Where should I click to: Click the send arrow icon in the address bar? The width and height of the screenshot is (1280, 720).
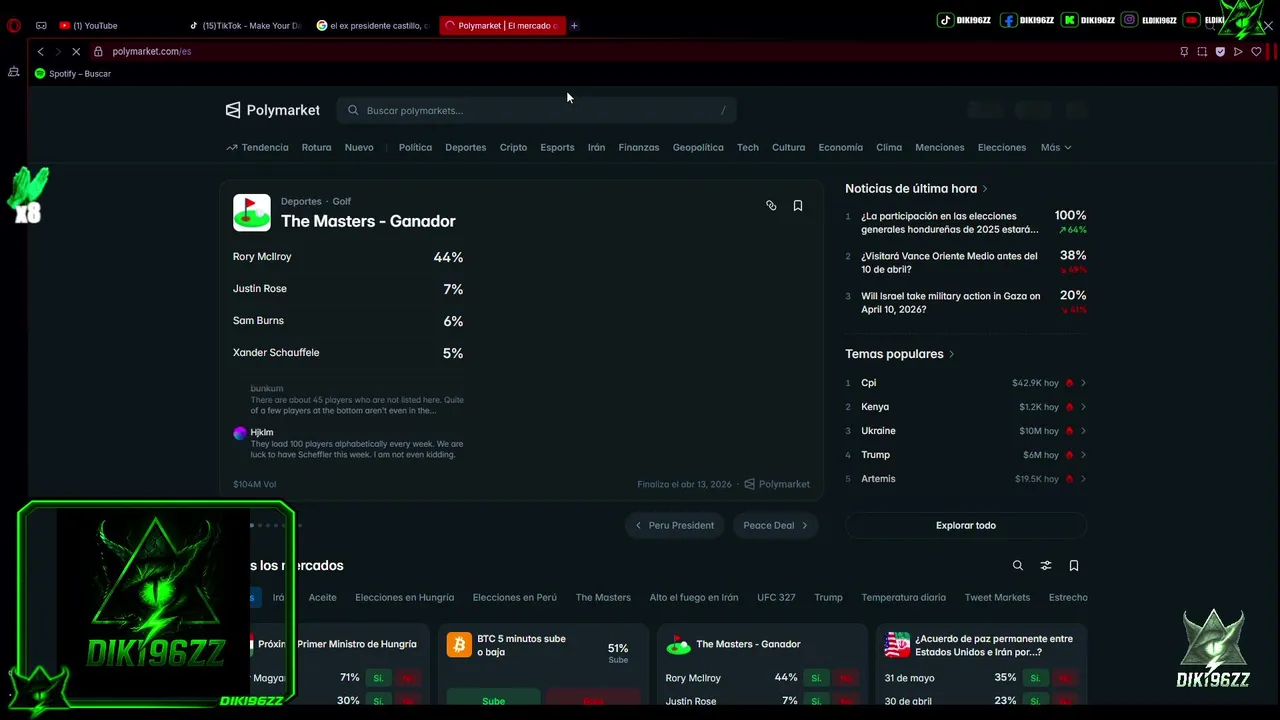click(x=1238, y=51)
